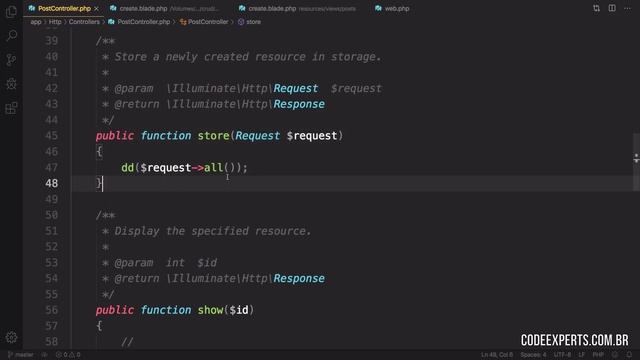Switch to the web.php tab
The image size is (640, 360).
click(392, 9)
